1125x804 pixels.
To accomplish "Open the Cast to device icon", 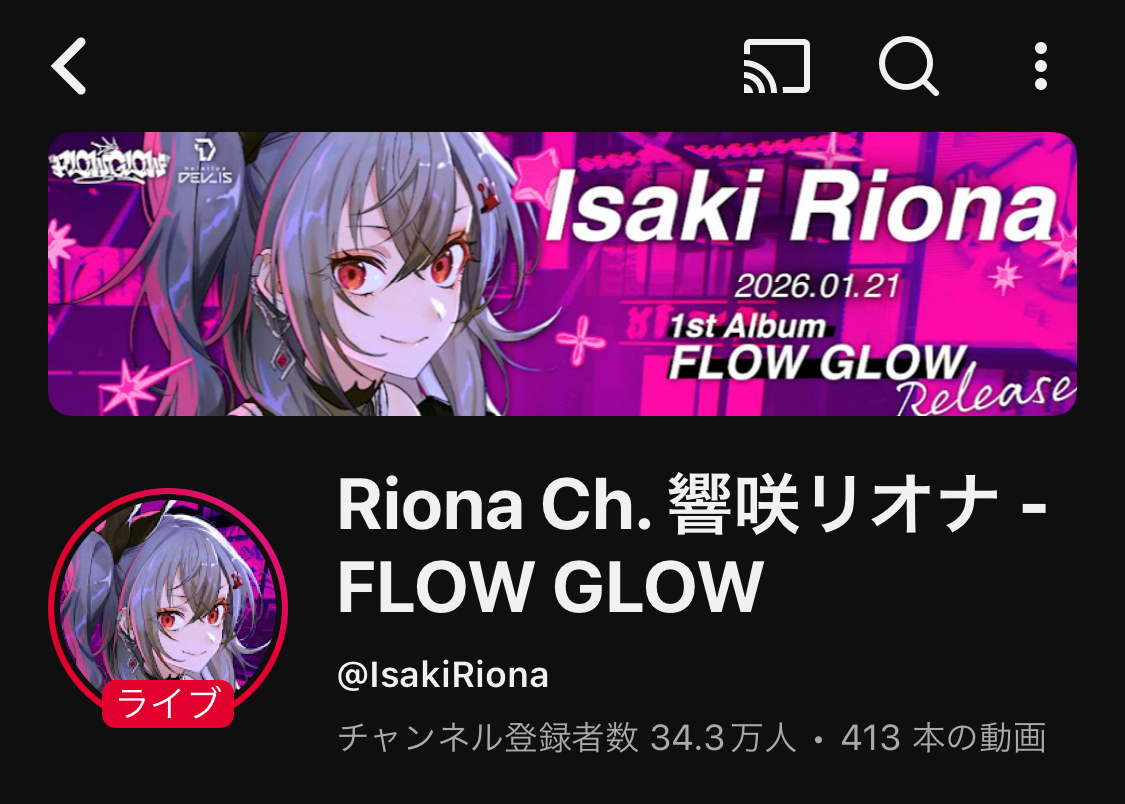I will click(777, 66).
